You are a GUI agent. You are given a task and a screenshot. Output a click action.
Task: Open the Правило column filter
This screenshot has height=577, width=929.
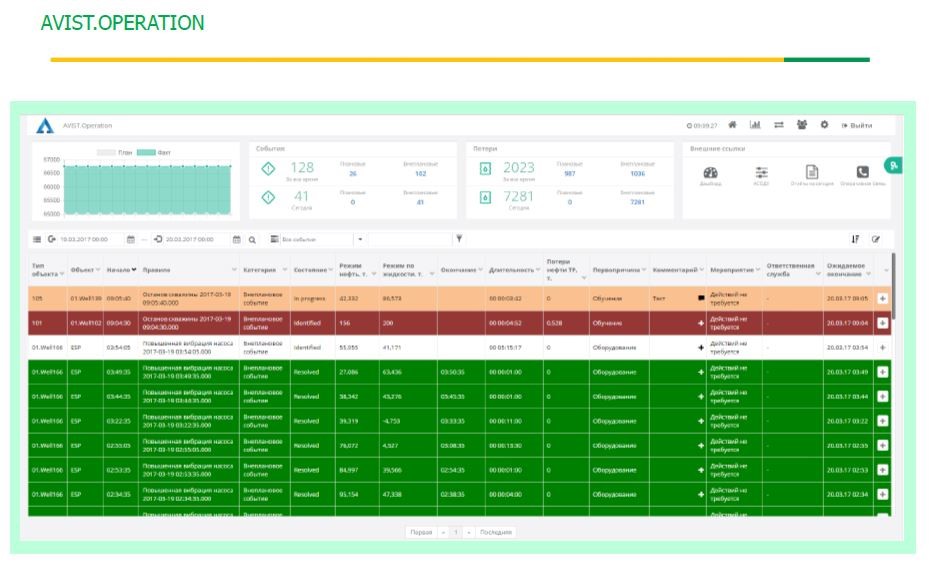pos(234,270)
